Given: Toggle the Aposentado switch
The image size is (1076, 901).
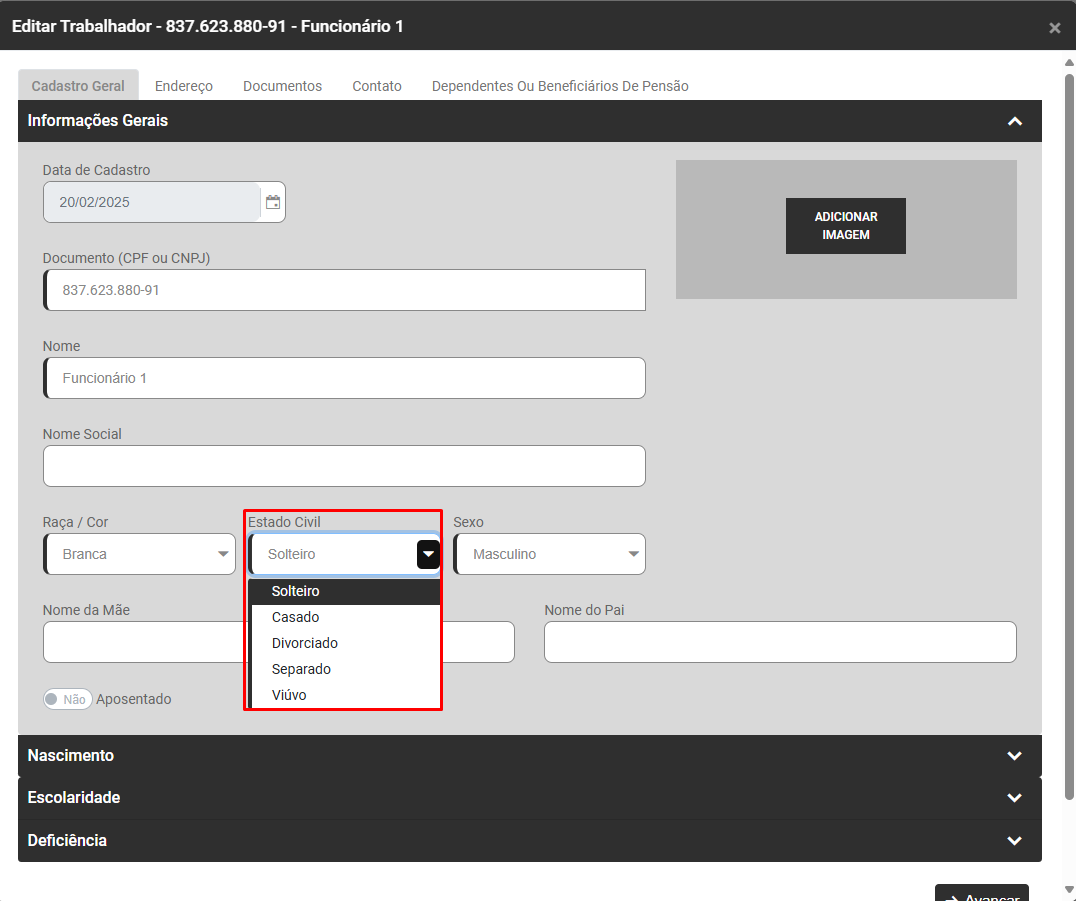Looking at the screenshot, I should (68, 699).
